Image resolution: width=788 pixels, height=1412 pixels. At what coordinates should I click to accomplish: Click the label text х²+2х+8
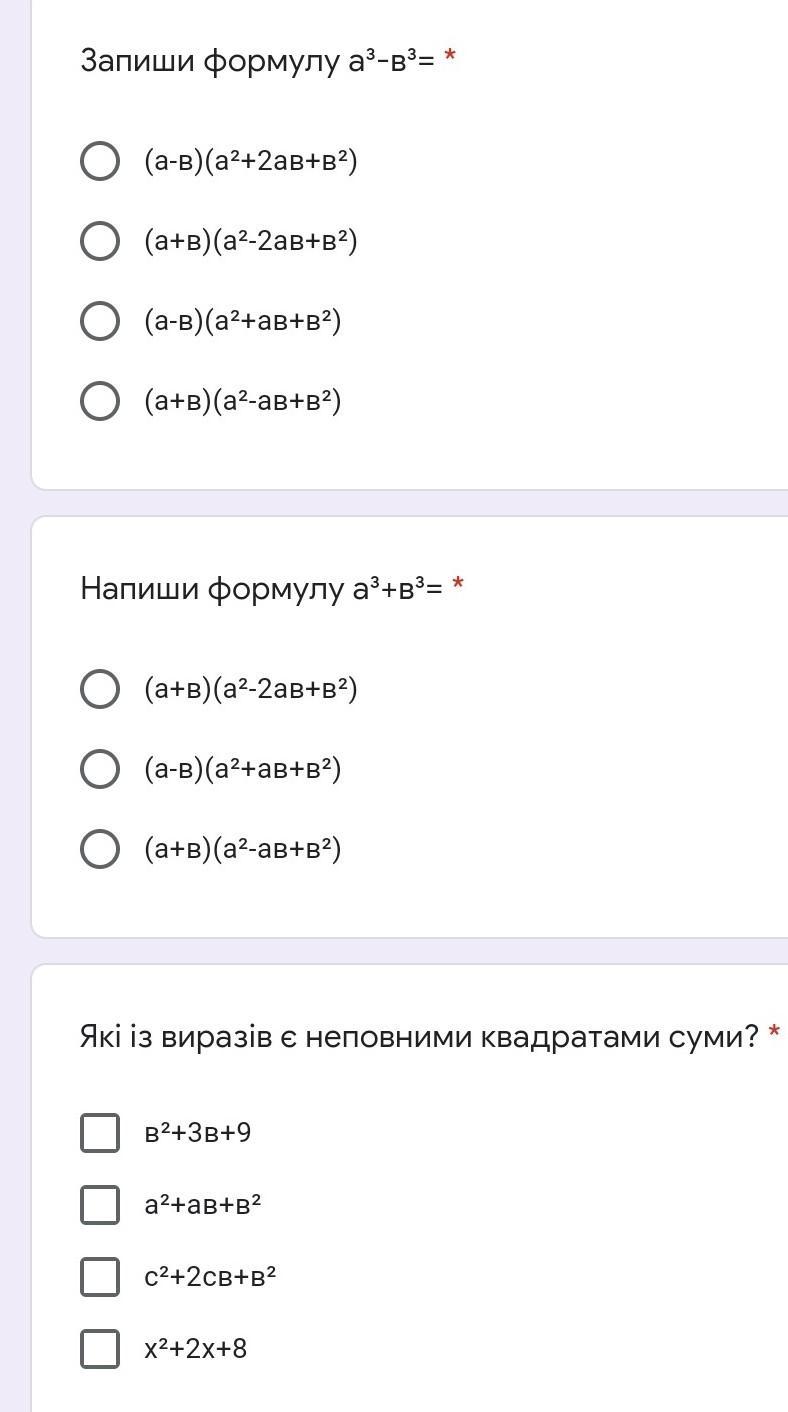point(196,1349)
